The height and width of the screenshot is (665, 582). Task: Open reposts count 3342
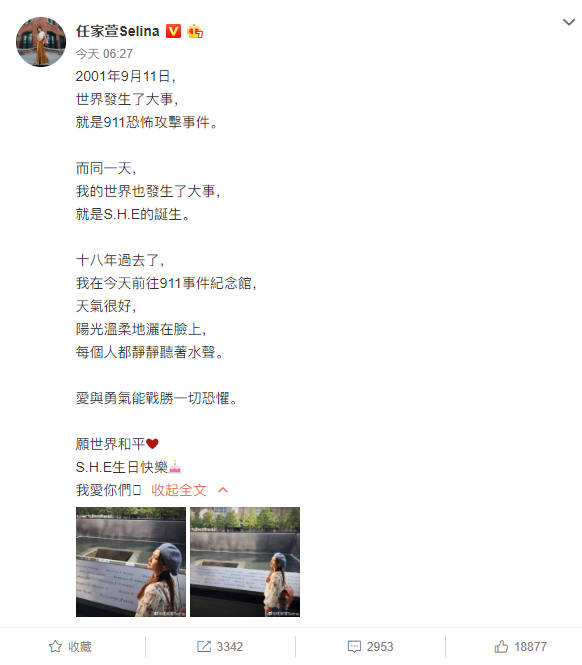click(x=229, y=646)
